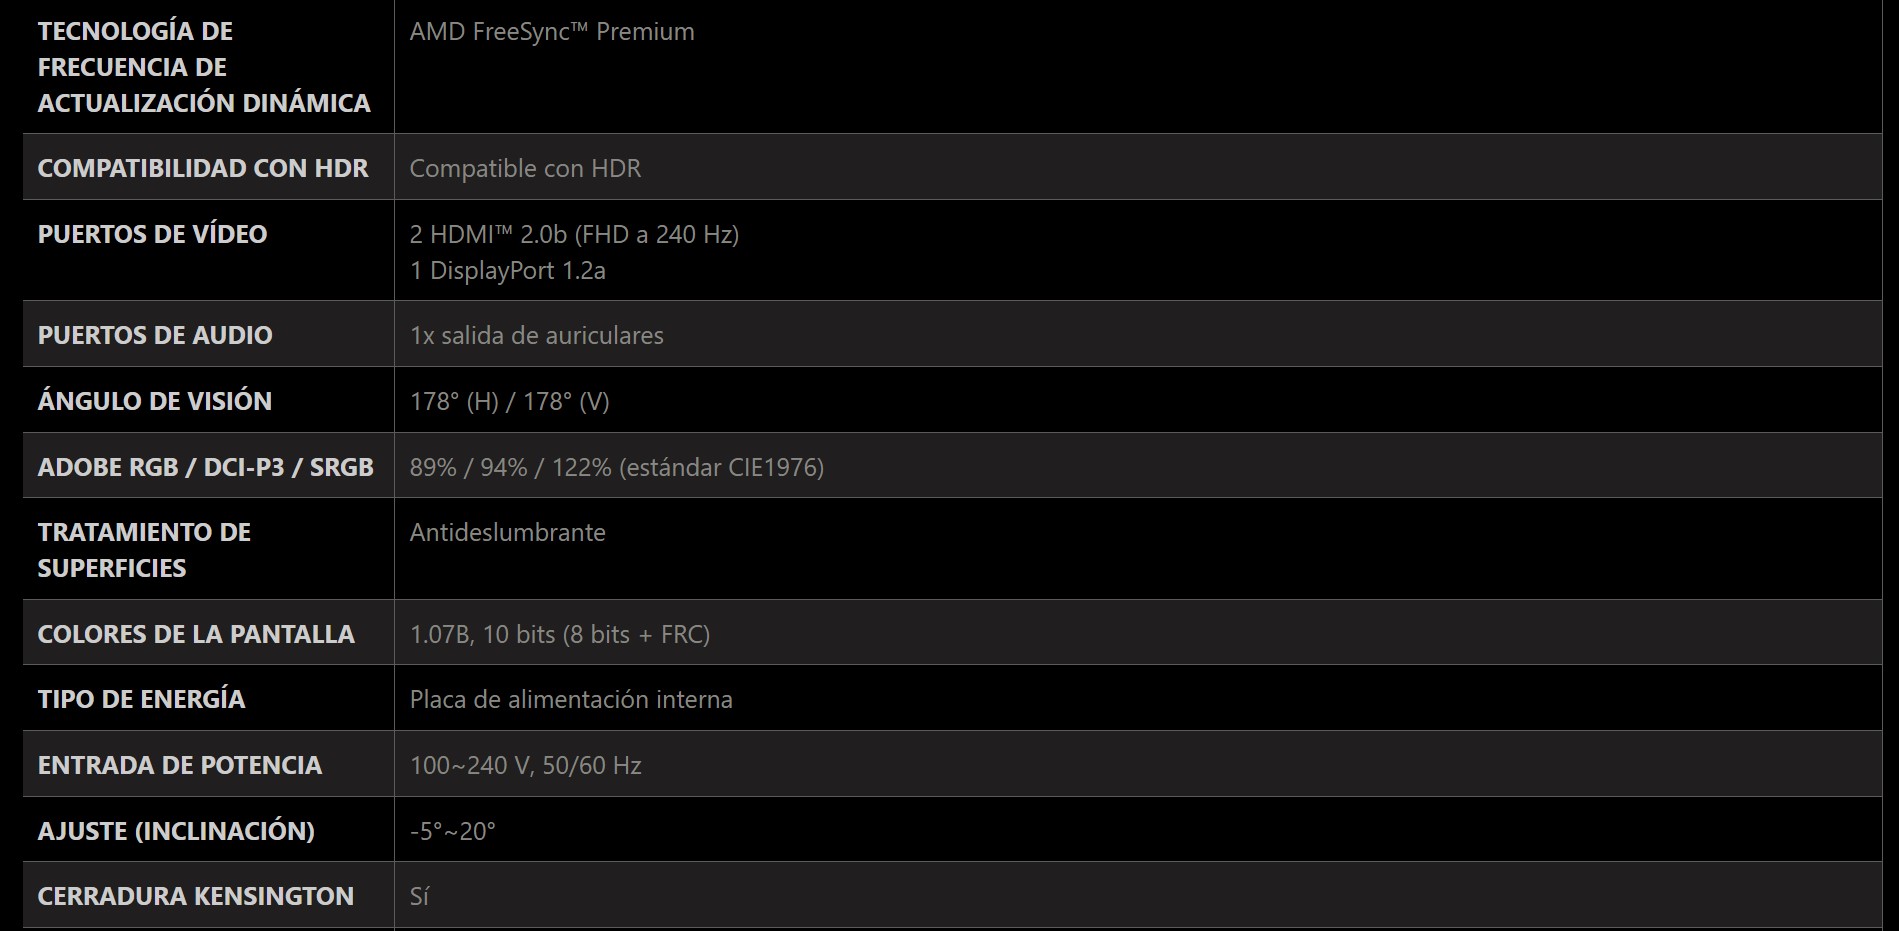This screenshot has height=931, width=1899.
Task: Click the 1 DisplayPort 1.2a line
Action: 507,270
